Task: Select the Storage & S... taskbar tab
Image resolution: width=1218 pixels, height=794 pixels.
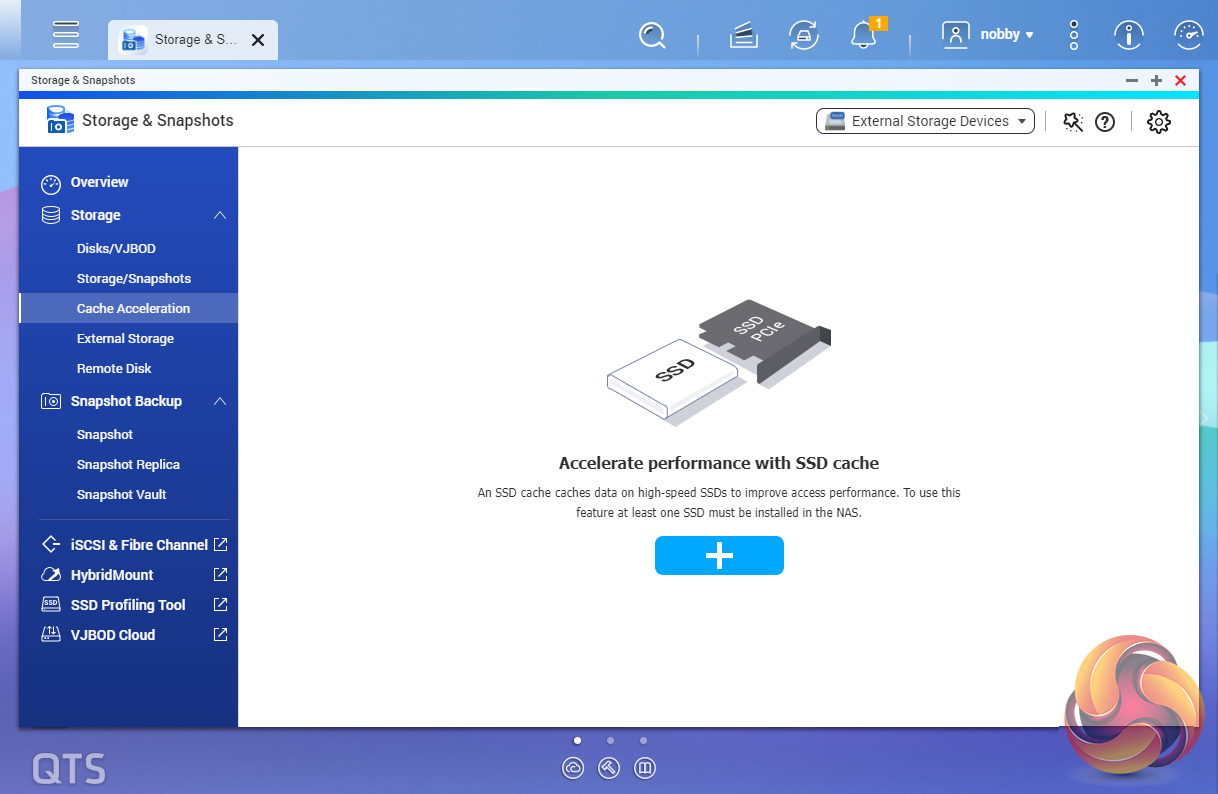Action: point(193,40)
